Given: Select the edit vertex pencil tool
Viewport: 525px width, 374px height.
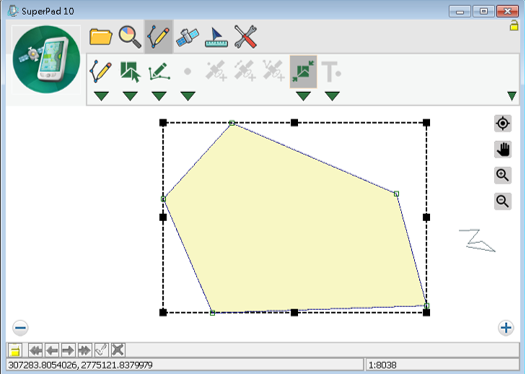Looking at the screenshot, I should point(159,71).
